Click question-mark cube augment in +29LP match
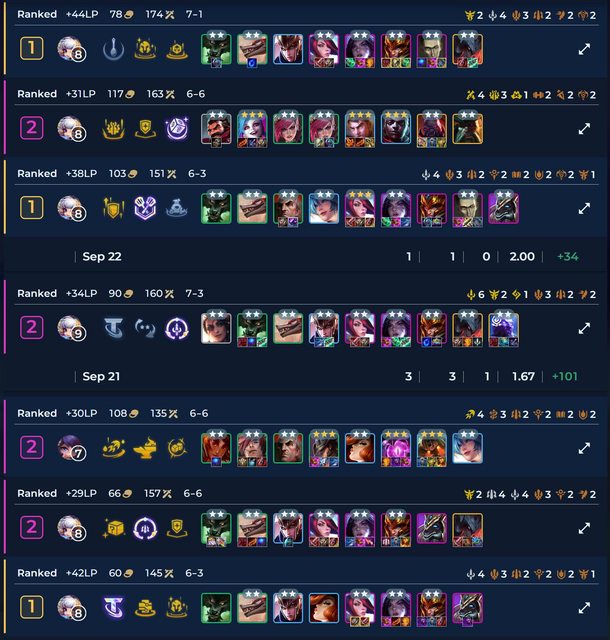This screenshot has width=610, height=640. [114, 528]
